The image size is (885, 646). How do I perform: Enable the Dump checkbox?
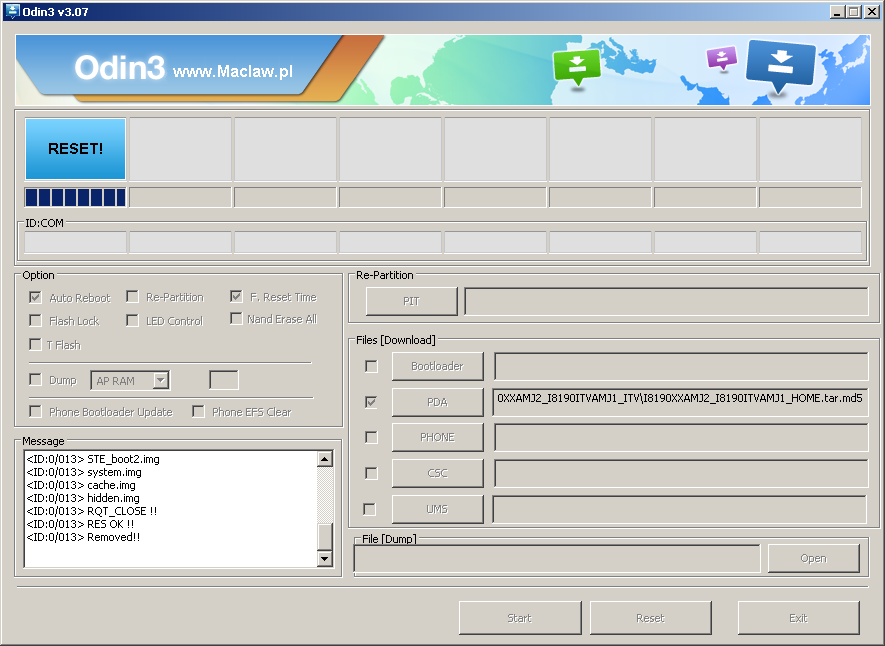click(35, 379)
